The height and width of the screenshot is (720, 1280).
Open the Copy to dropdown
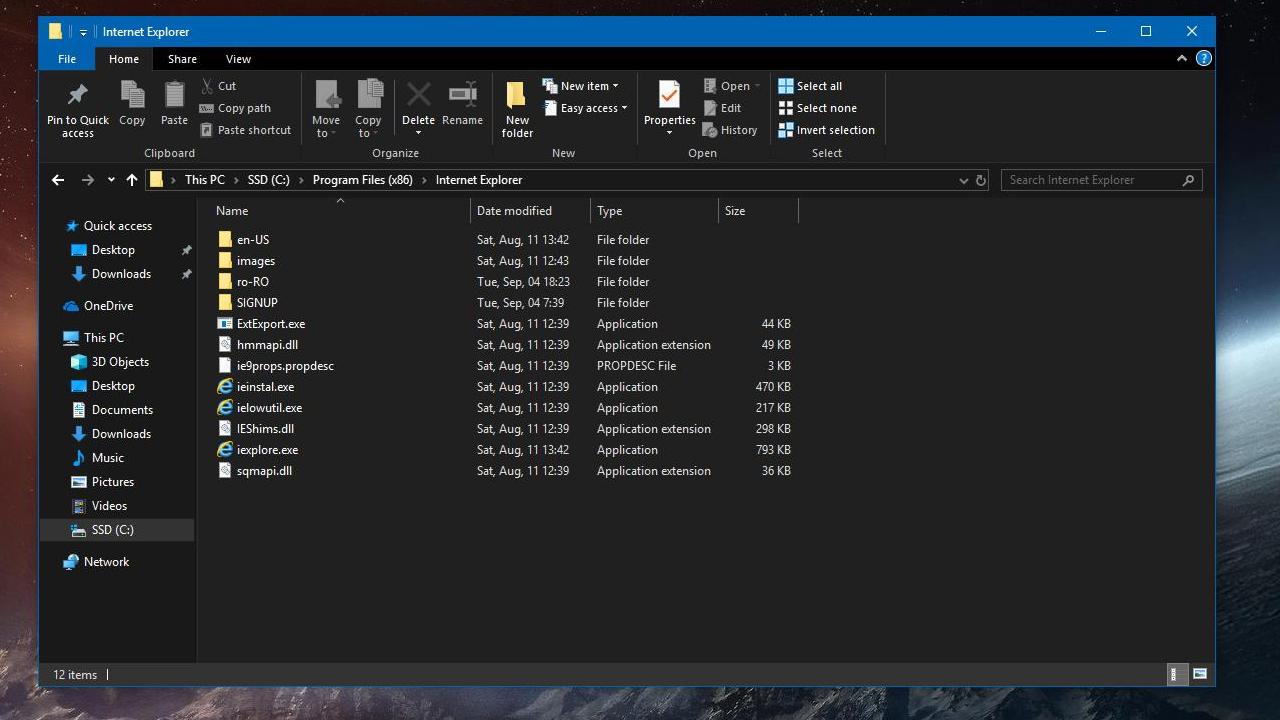click(x=368, y=109)
